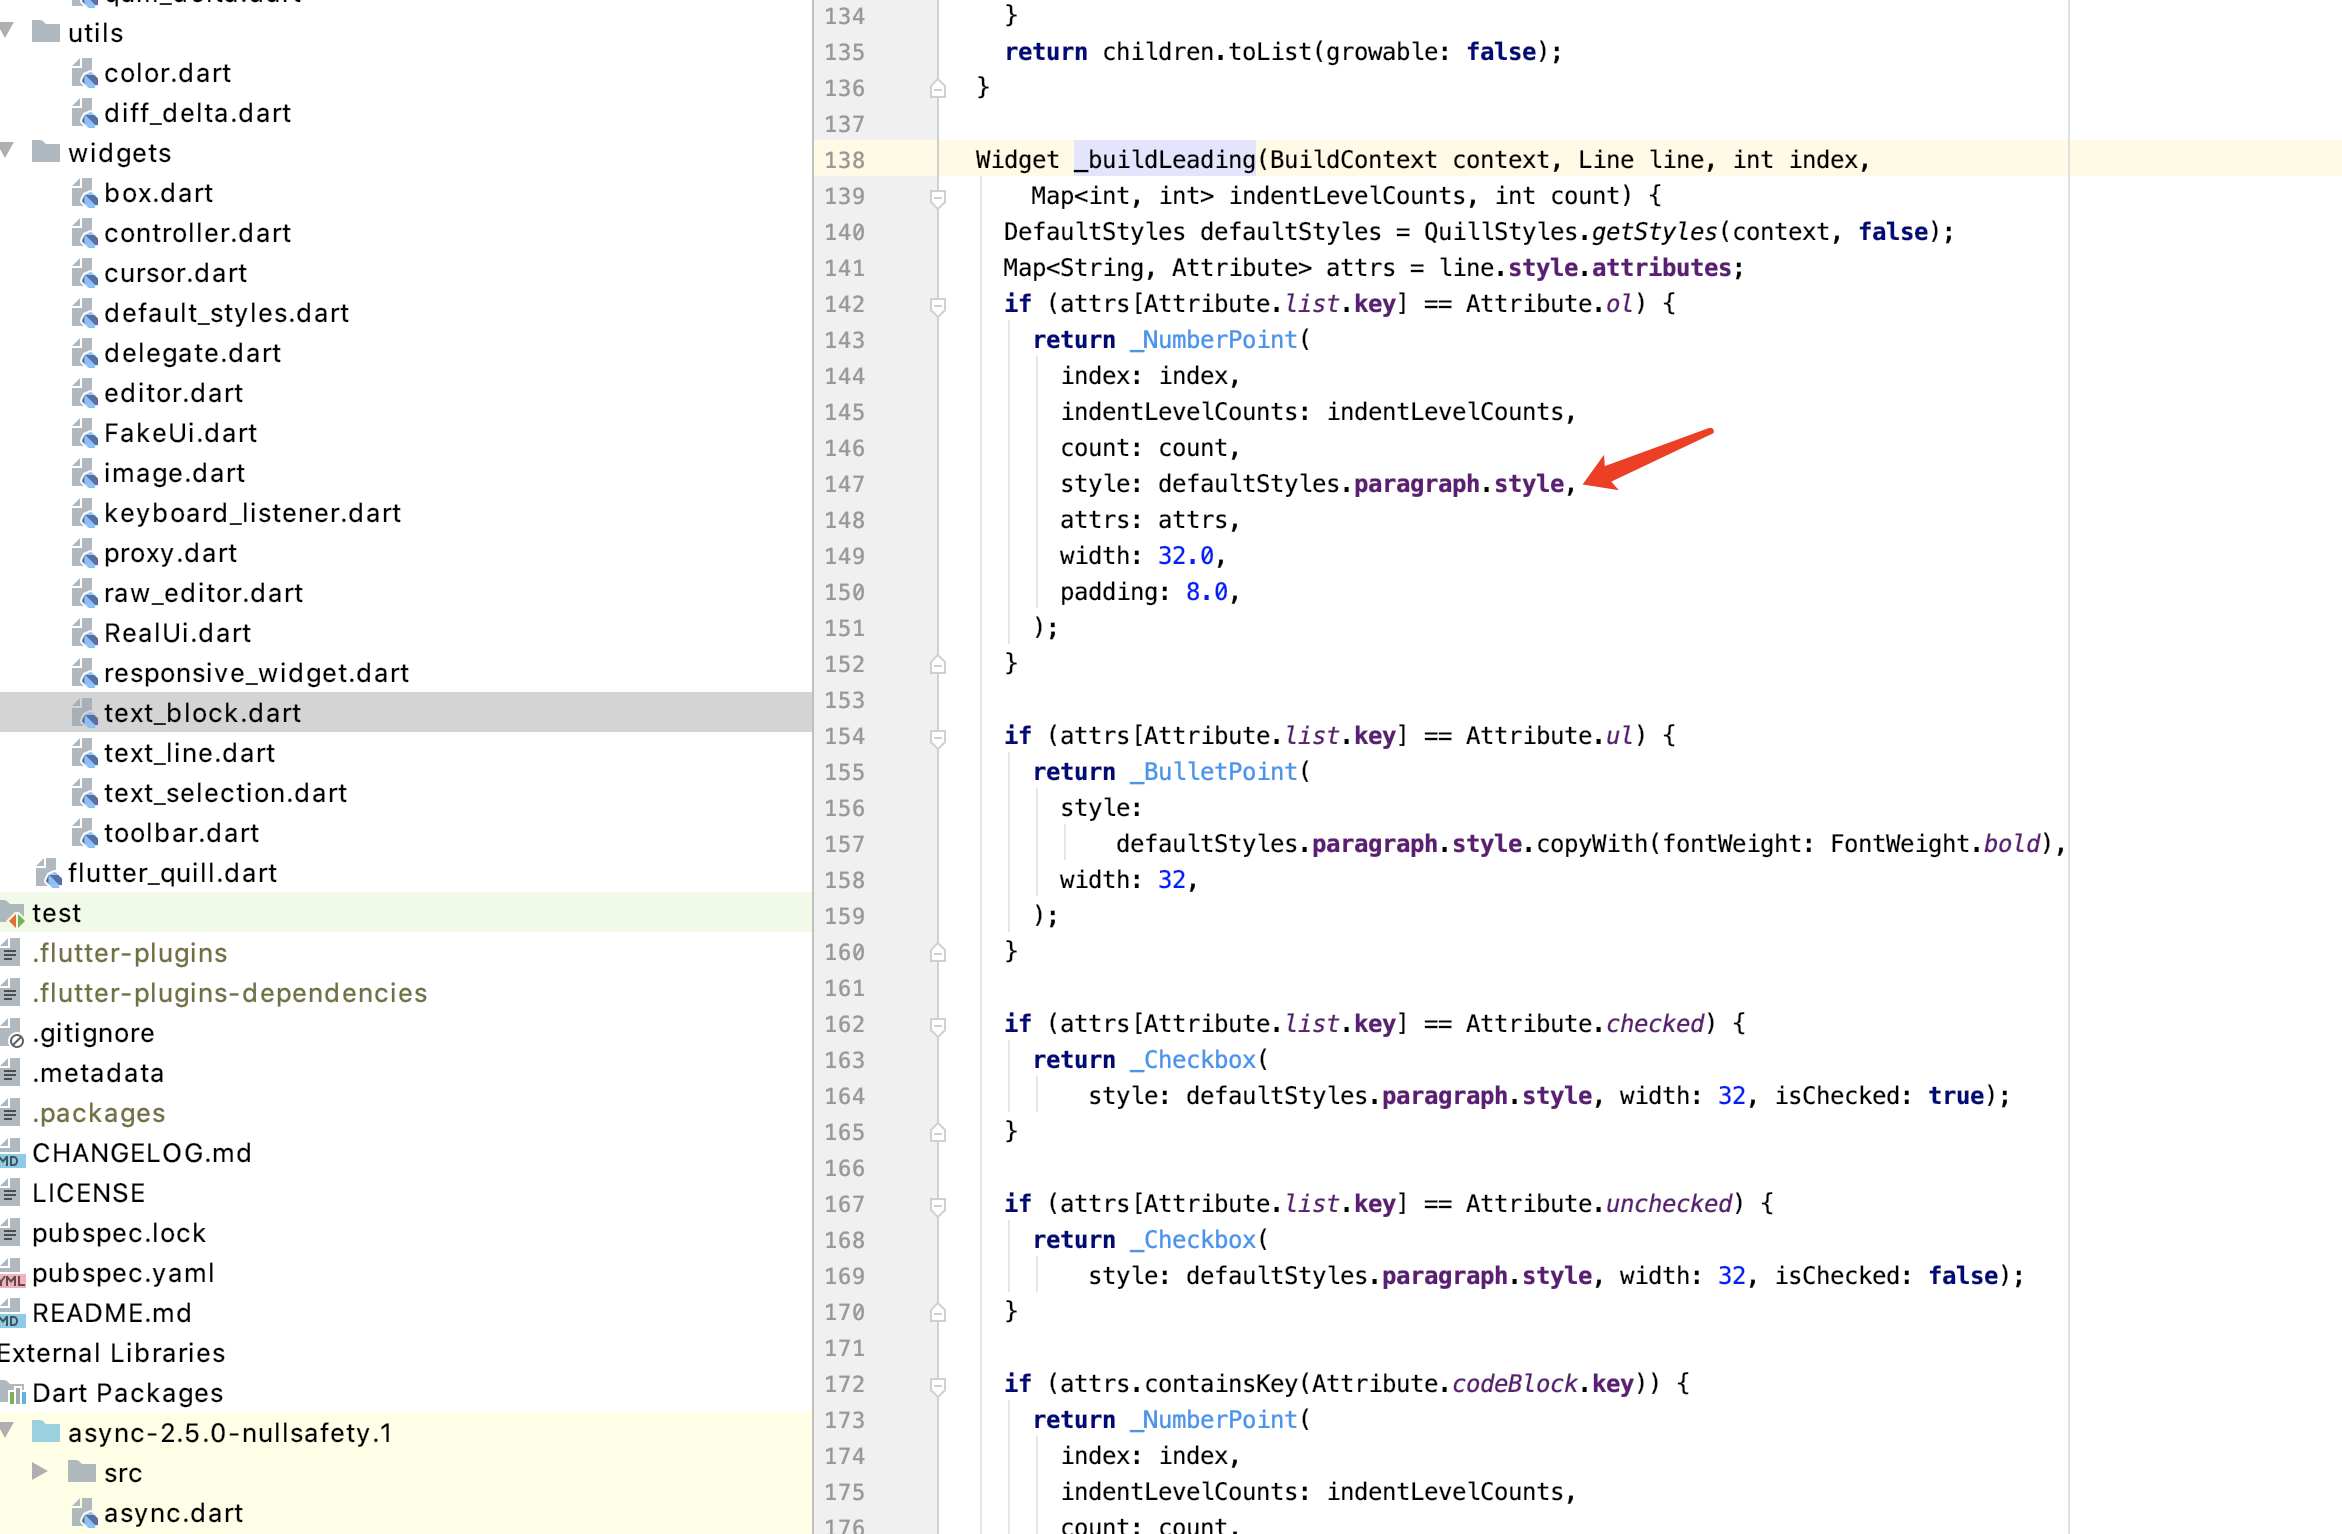This screenshot has height=1534, width=2342.
Task: Collapse the utils folder
Action: (8, 31)
